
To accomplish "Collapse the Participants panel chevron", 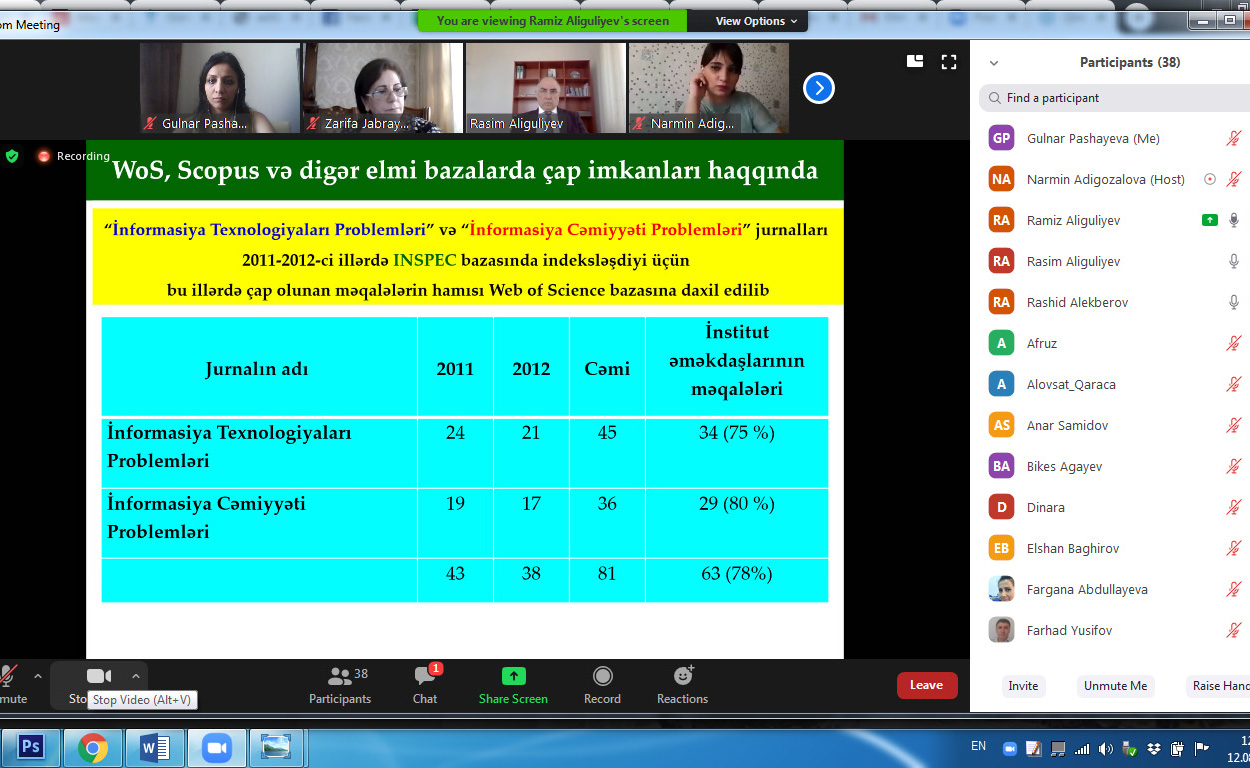I will tap(993, 63).
